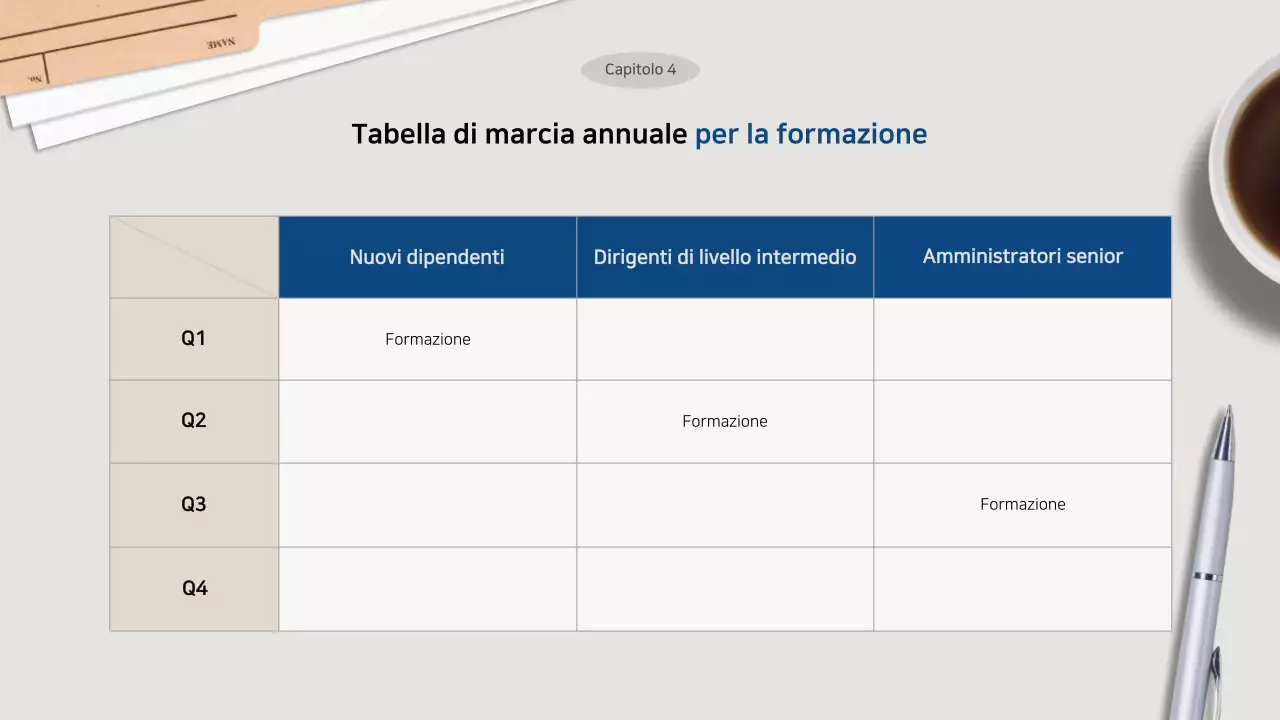This screenshot has width=1280, height=720.
Task: Select the highlighted phrase per la formazione
Action: (811, 133)
